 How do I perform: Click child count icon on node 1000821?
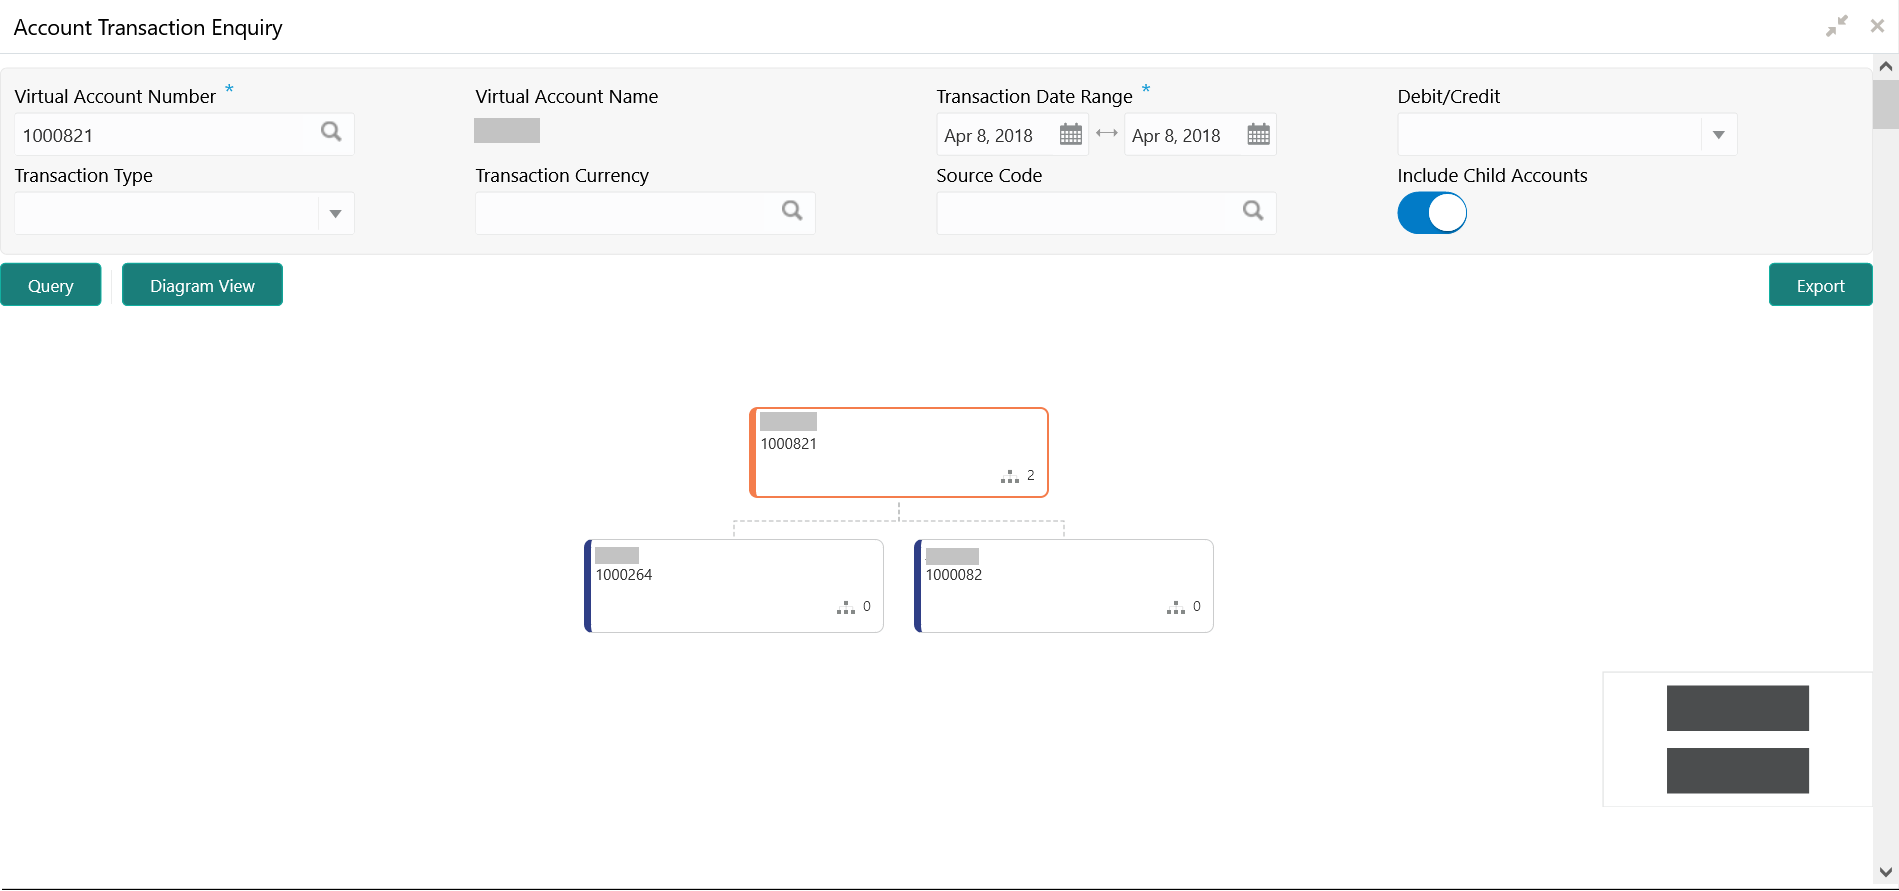(x=1010, y=476)
